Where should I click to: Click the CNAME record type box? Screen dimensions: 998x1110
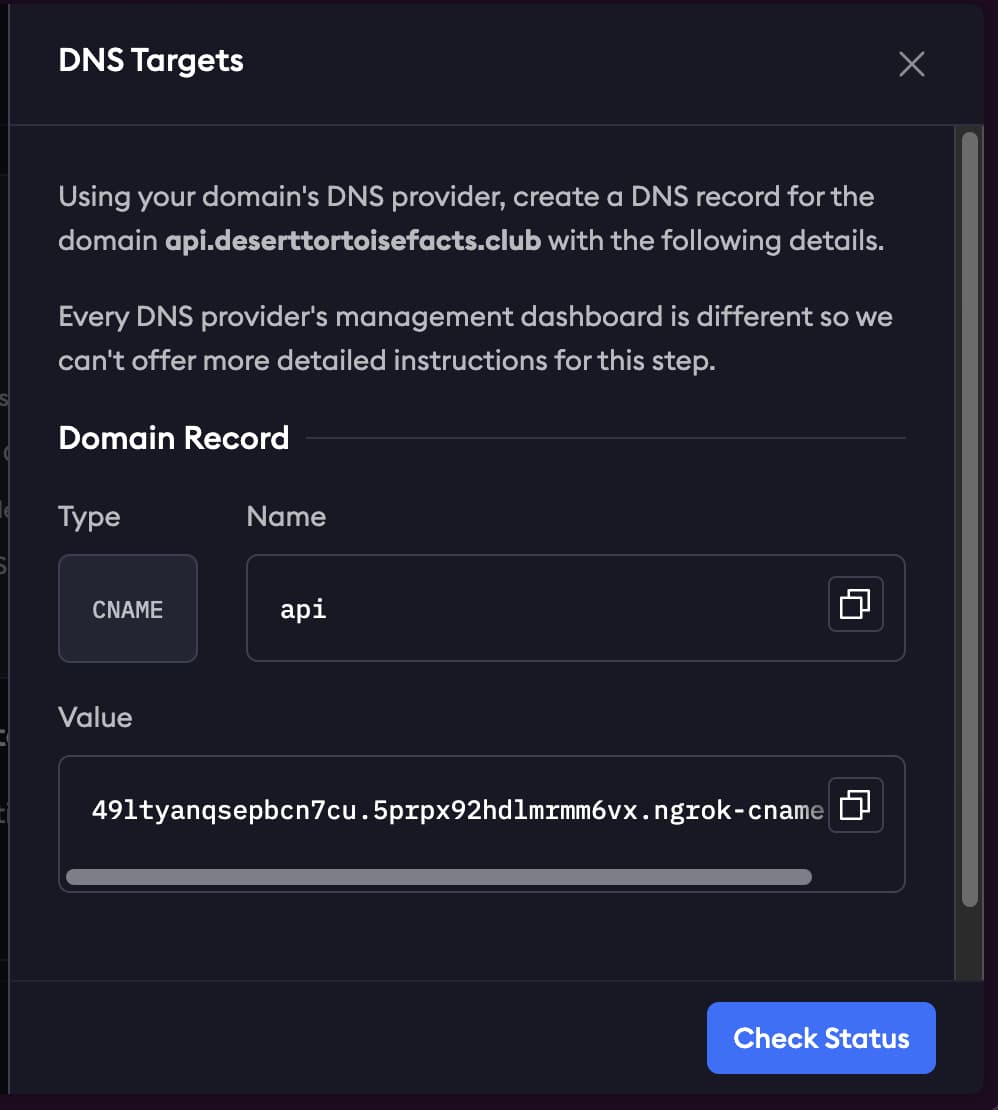tap(128, 609)
